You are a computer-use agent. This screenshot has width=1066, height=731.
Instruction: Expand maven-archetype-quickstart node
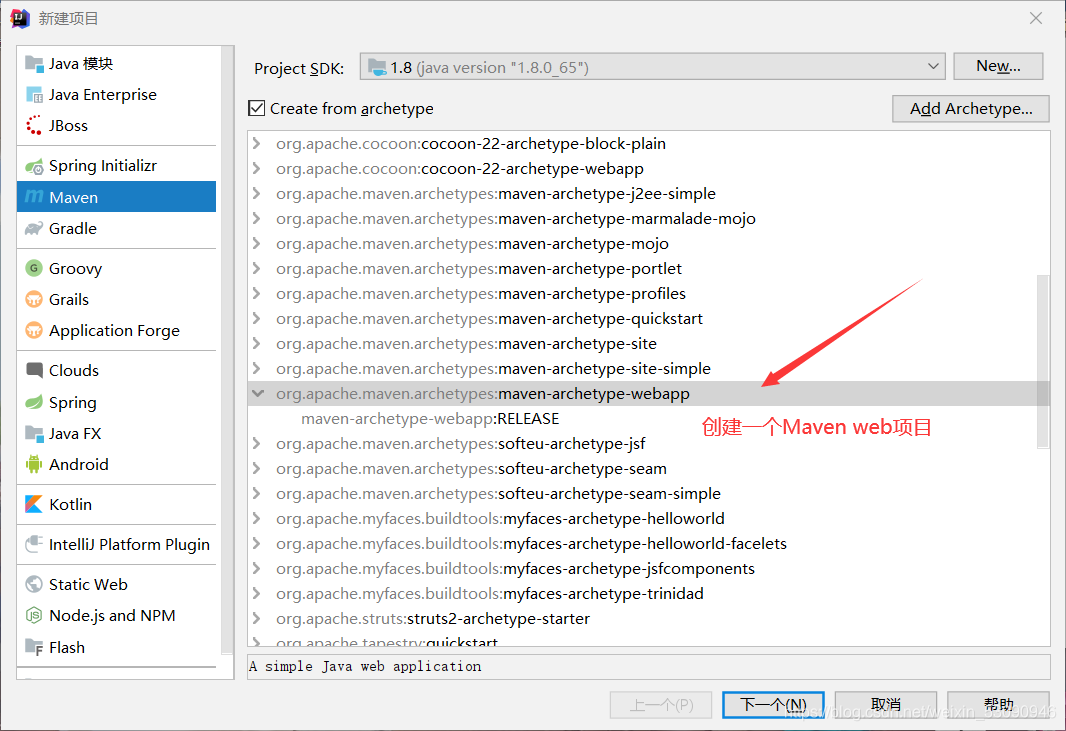pyautogui.click(x=256, y=318)
